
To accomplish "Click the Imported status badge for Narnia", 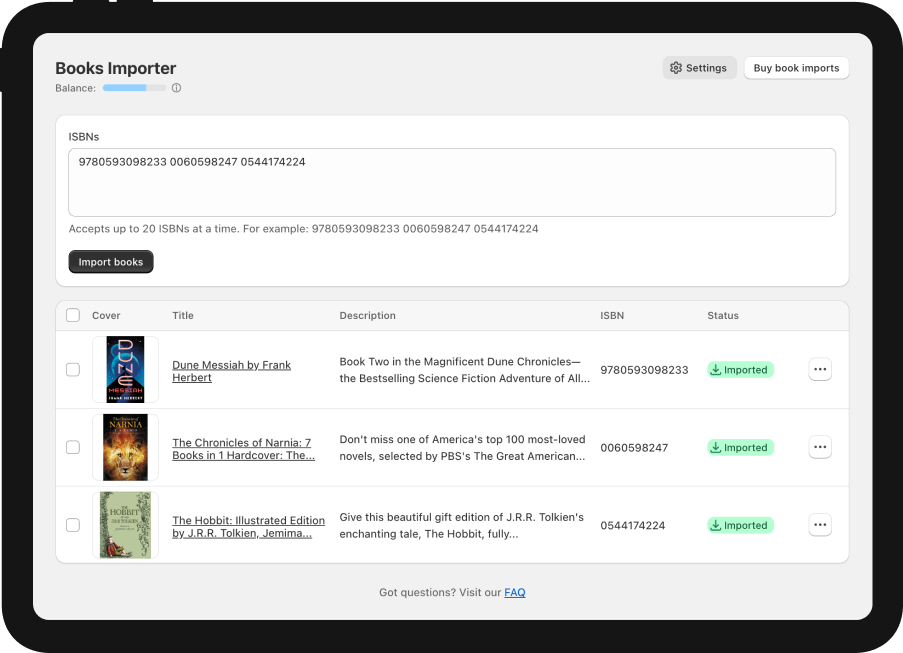I will pyautogui.click(x=740, y=448).
